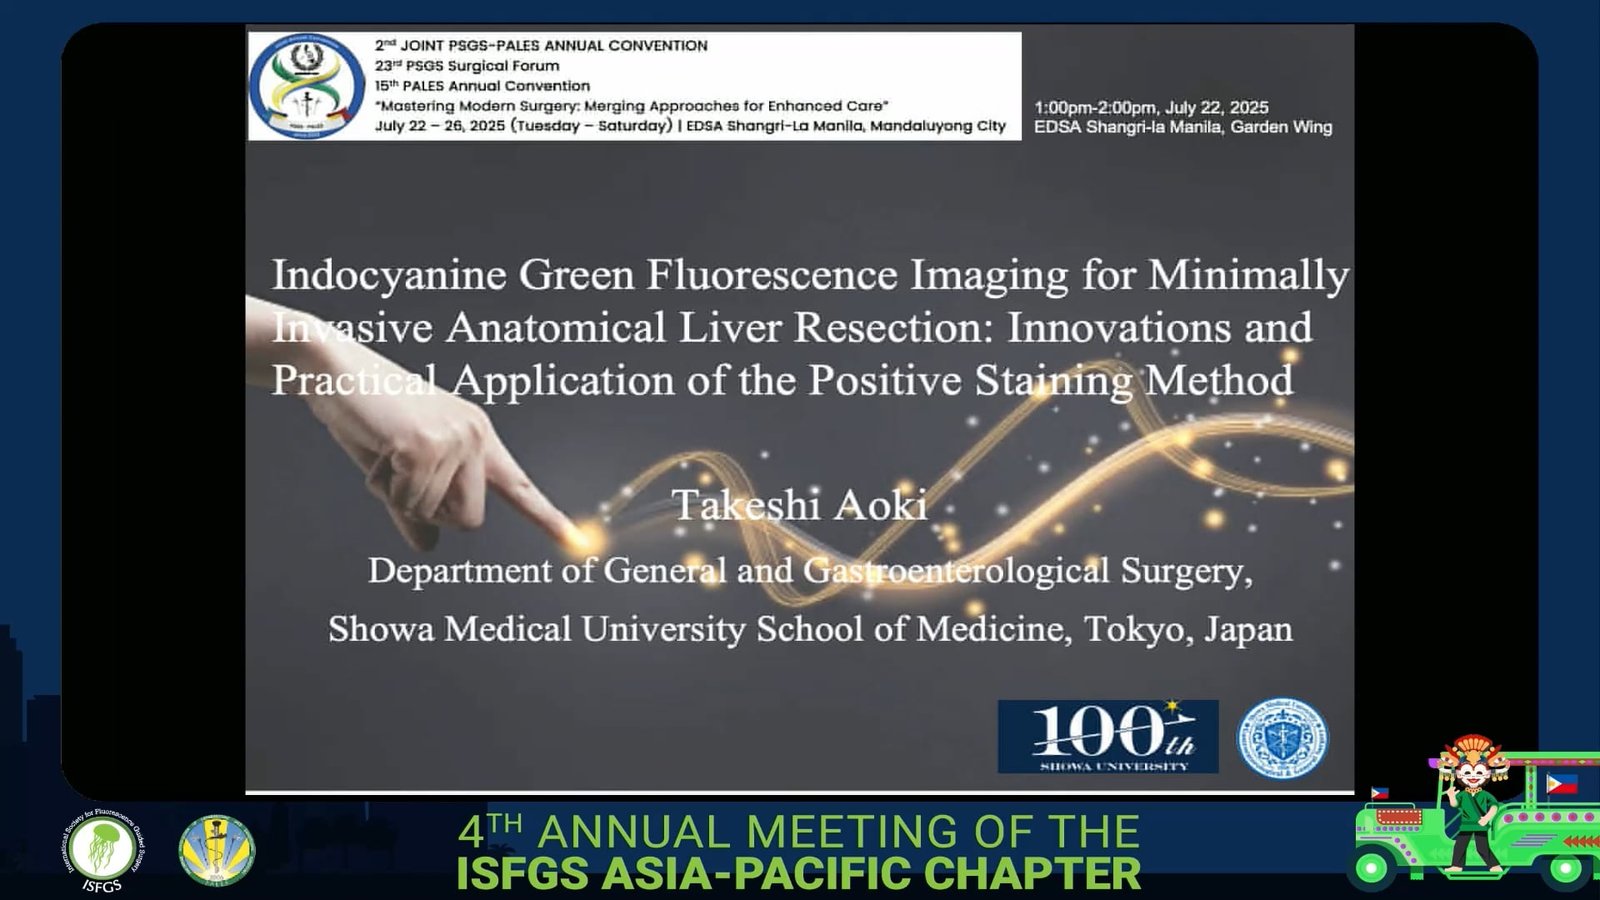Screen dimensions: 1600x900
Task: Click the PSGS-PALES convention circular logo
Action: (306, 86)
